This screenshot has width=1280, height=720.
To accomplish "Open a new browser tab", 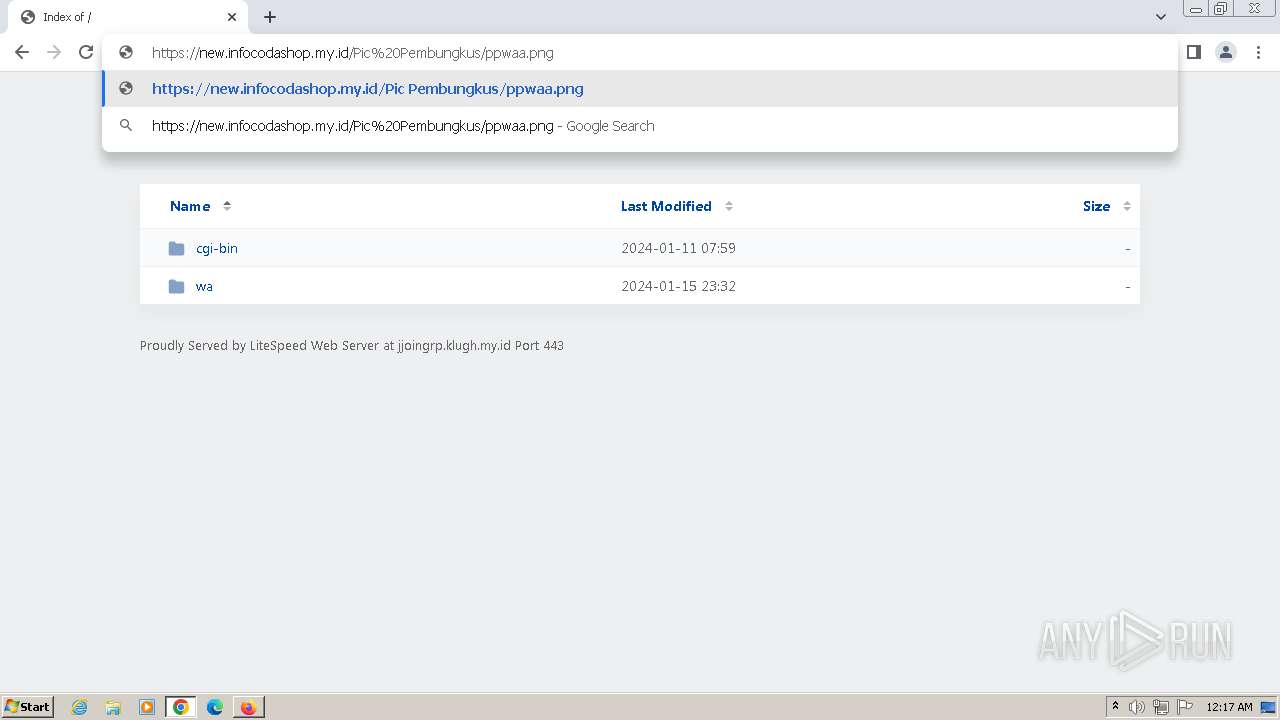I will [270, 17].
